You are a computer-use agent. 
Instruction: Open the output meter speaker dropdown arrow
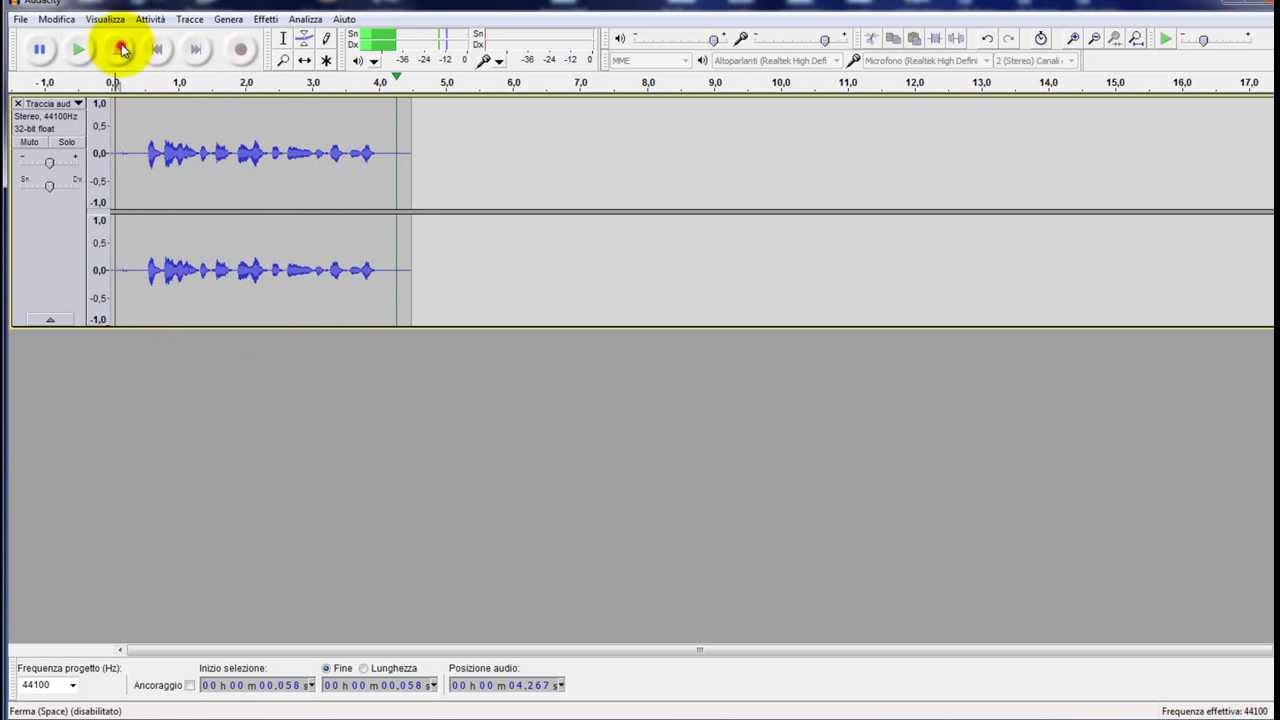coord(373,61)
